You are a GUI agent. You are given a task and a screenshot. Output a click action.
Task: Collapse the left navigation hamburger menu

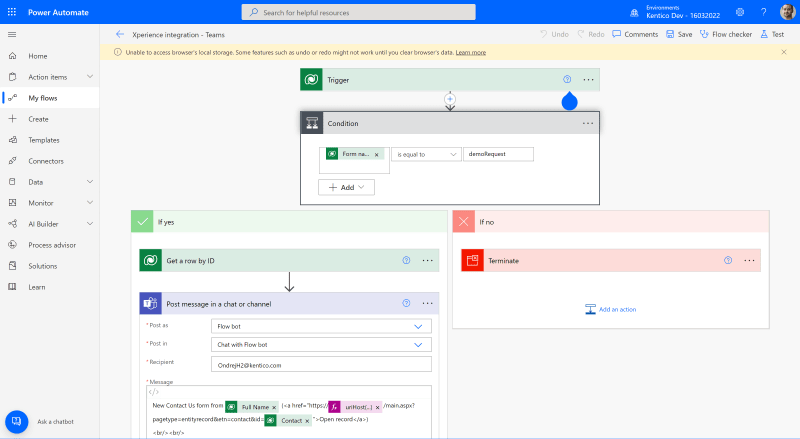[x=12, y=34]
